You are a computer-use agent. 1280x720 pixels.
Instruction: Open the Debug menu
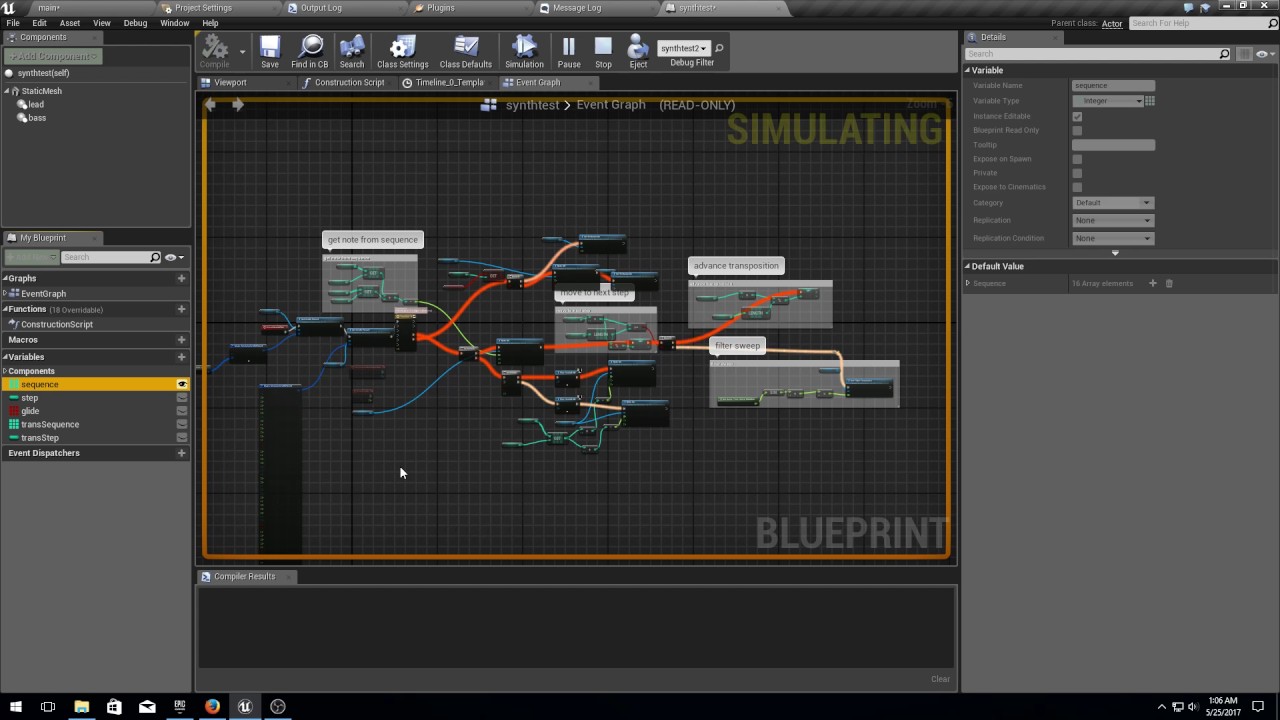pyautogui.click(x=135, y=23)
